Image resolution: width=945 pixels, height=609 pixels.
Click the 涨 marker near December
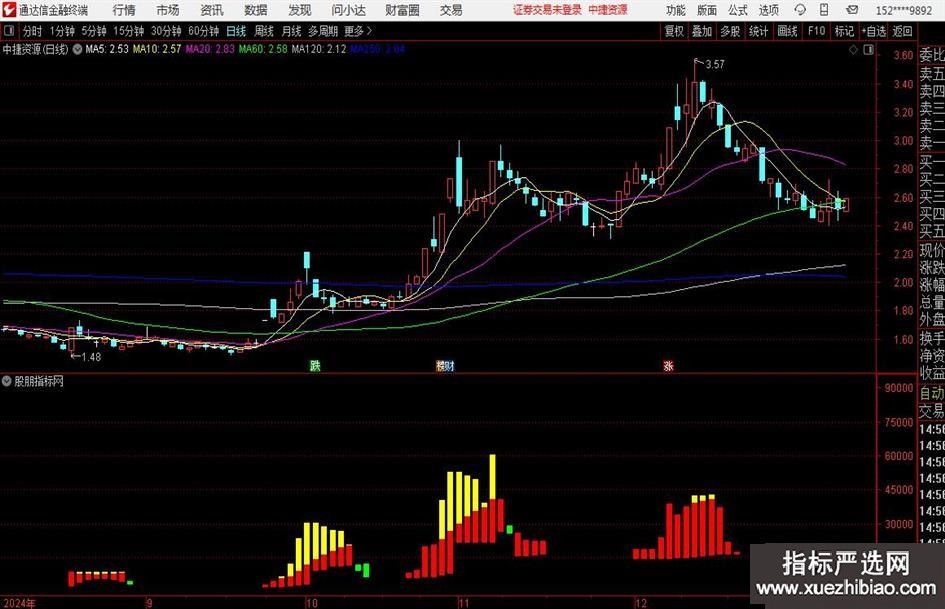[668, 365]
